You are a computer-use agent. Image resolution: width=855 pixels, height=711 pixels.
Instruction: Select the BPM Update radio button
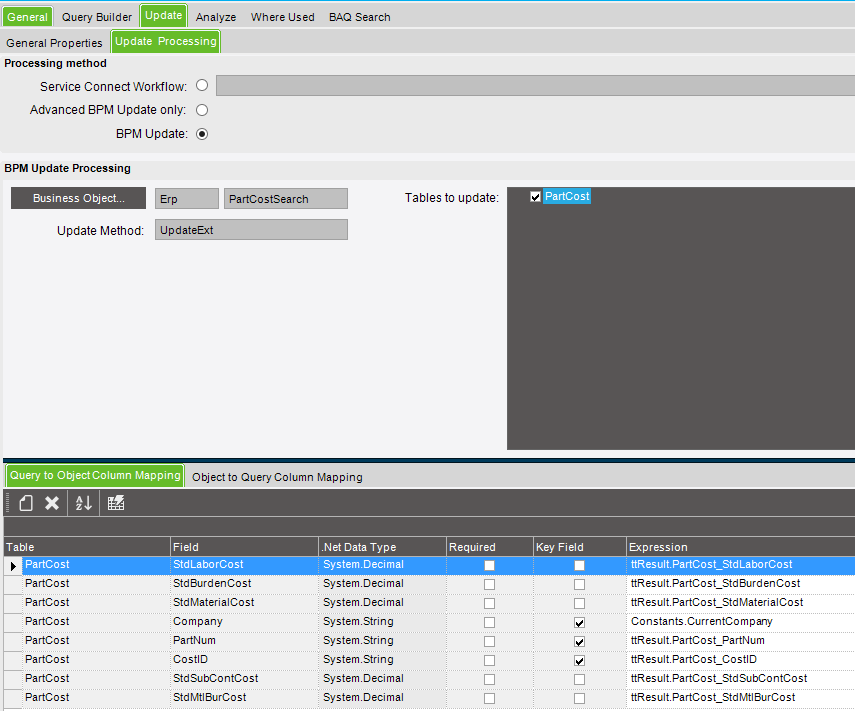pyautogui.click(x=202, y=134)
